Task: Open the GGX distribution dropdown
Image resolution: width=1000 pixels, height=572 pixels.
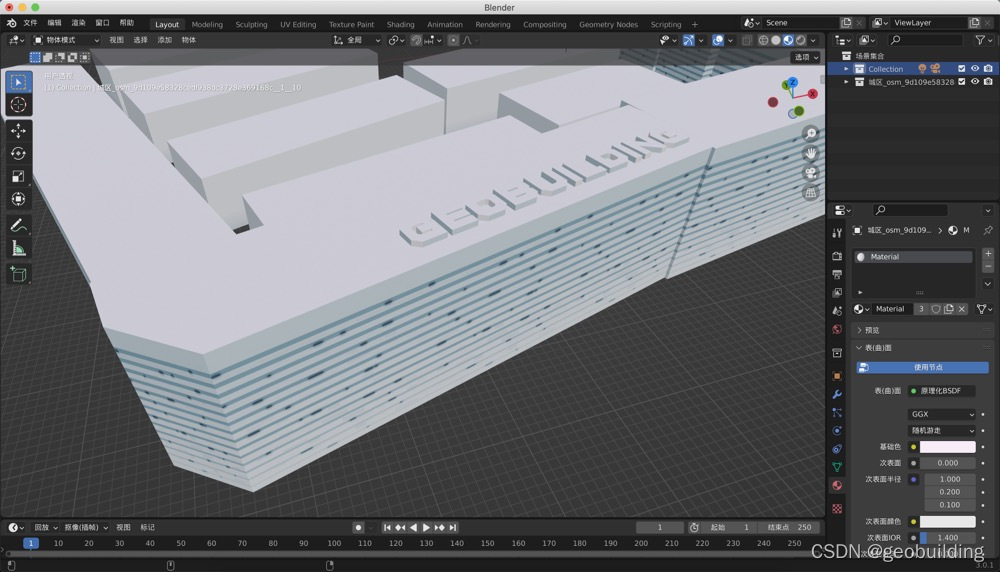Action: [941, 414]
